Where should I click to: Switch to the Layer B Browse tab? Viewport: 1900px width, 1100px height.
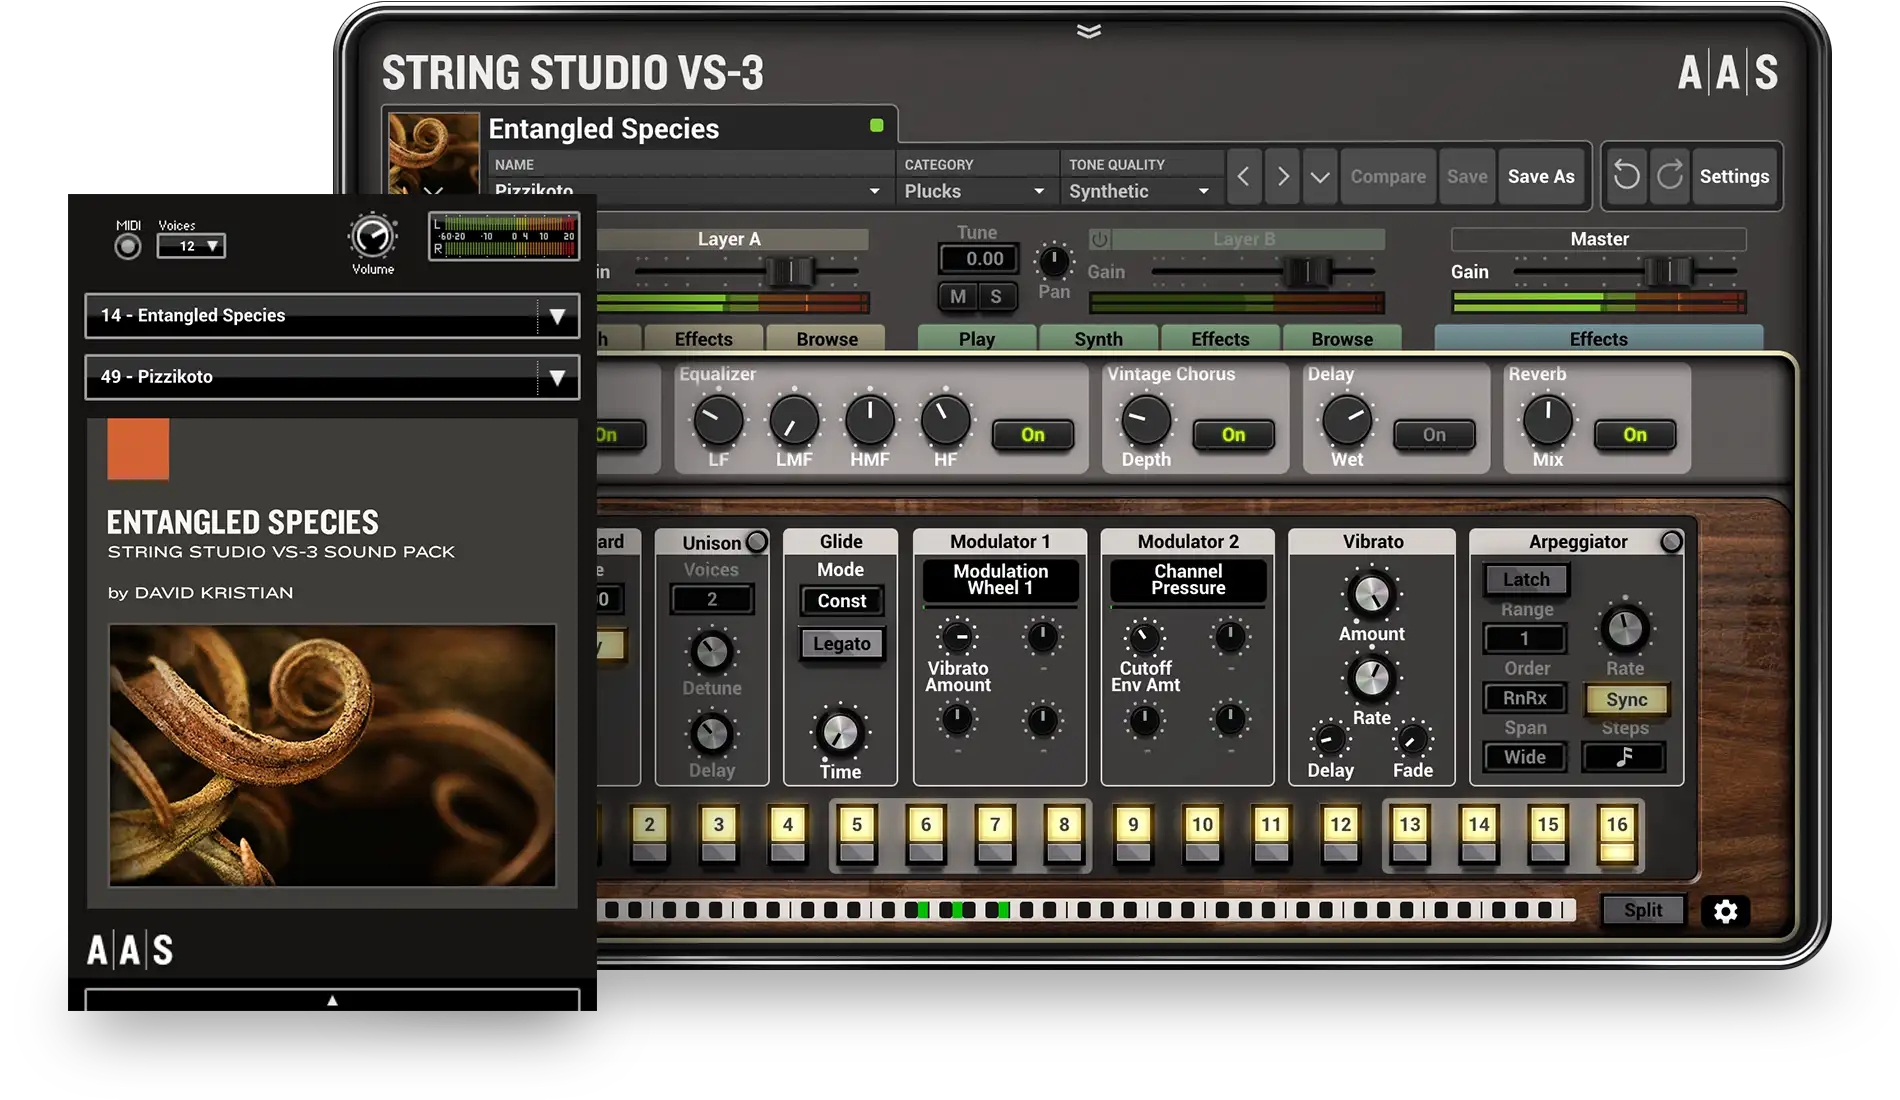(x=1342, y=339)
